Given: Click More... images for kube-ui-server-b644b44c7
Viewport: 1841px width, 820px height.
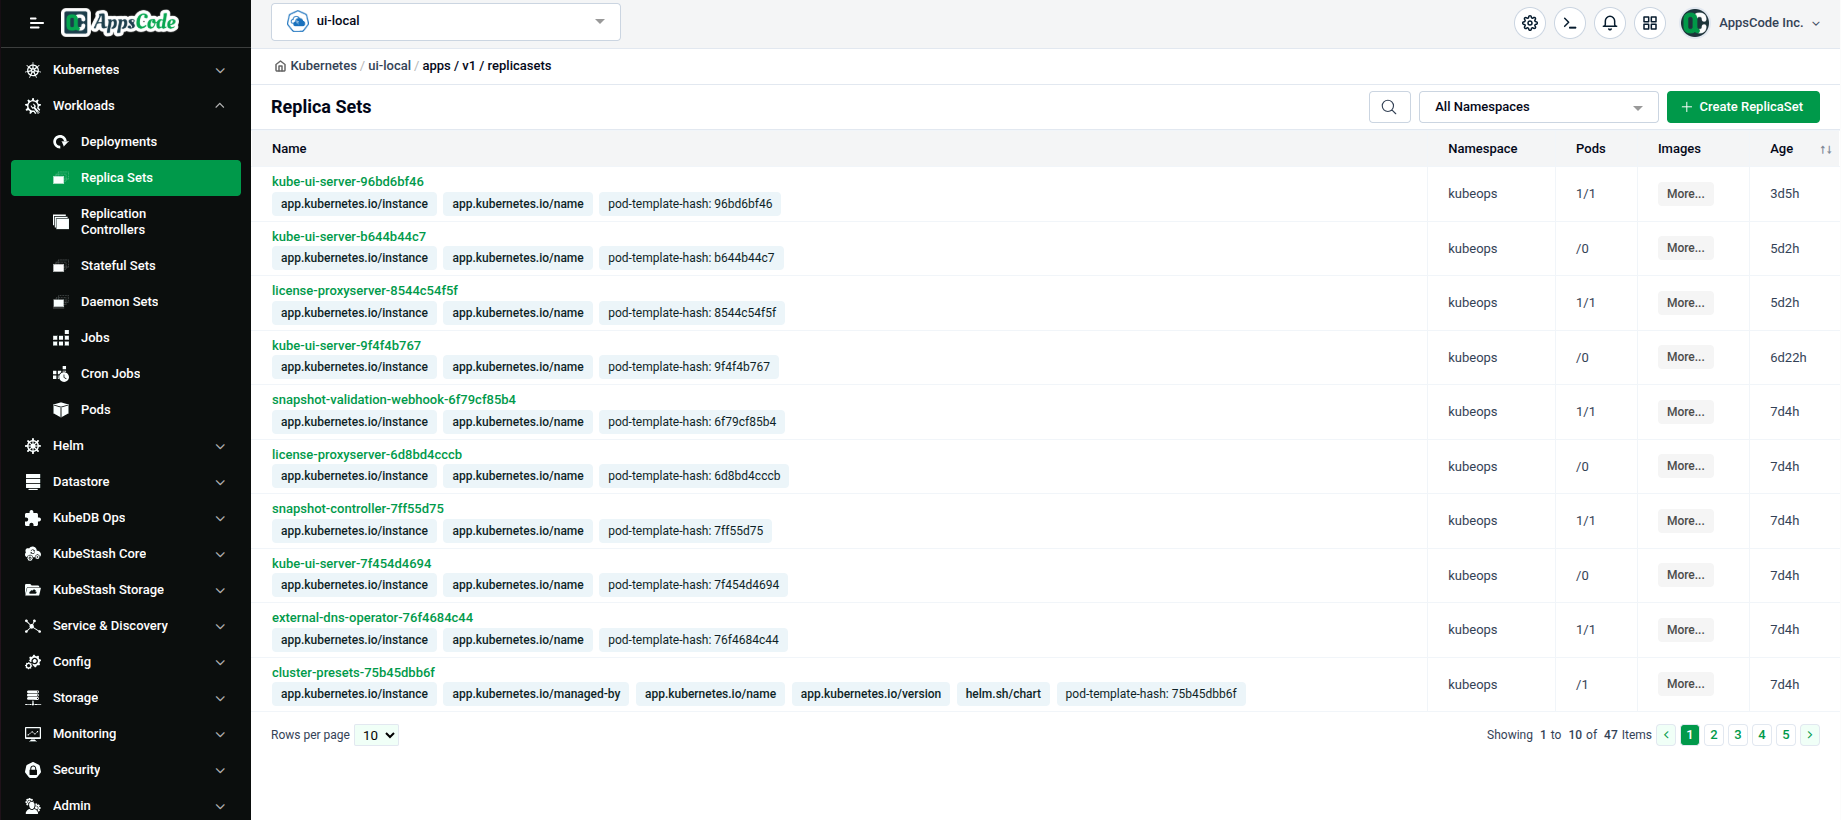Looking at the screenshot, I should click(x=1686, y=248).
